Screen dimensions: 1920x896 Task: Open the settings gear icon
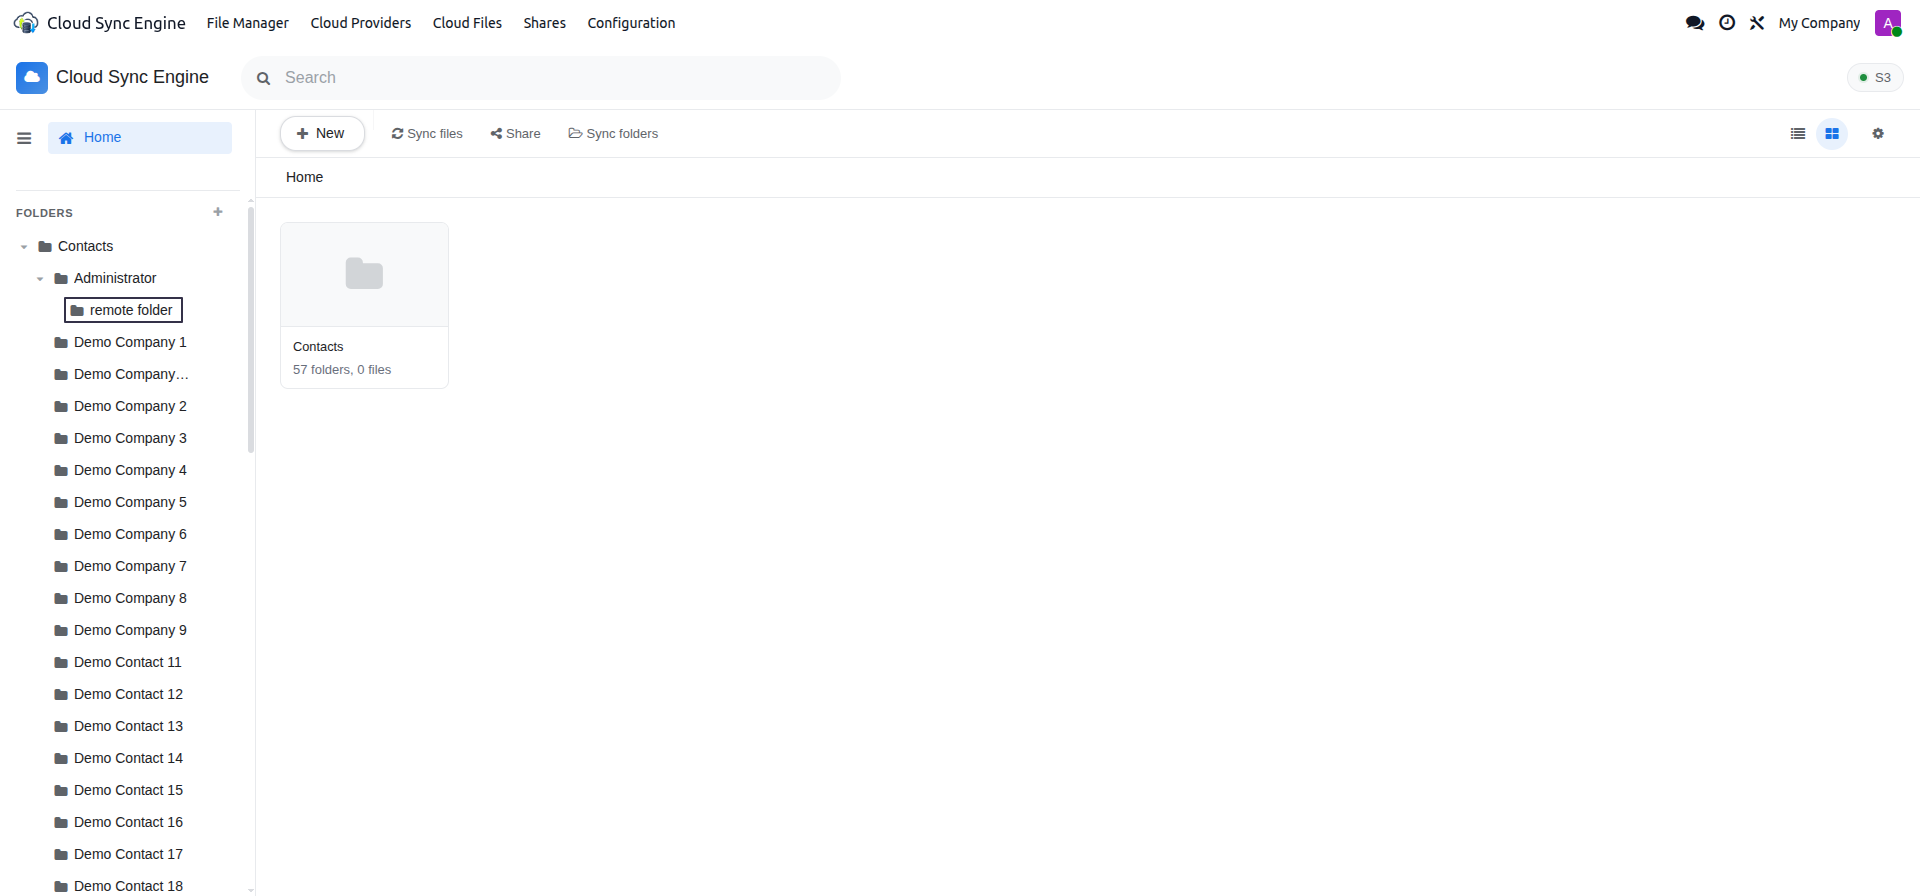[1878, 134]
